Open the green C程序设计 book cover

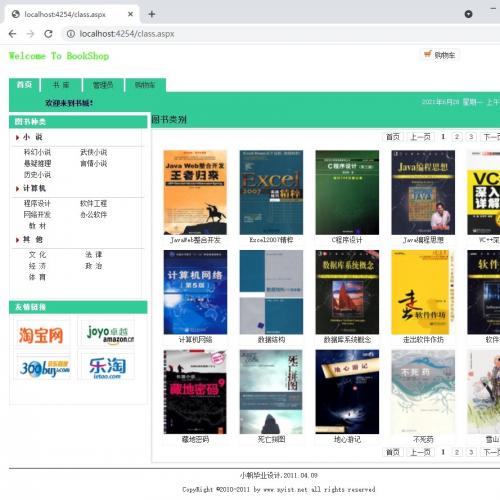coord(347,192)
